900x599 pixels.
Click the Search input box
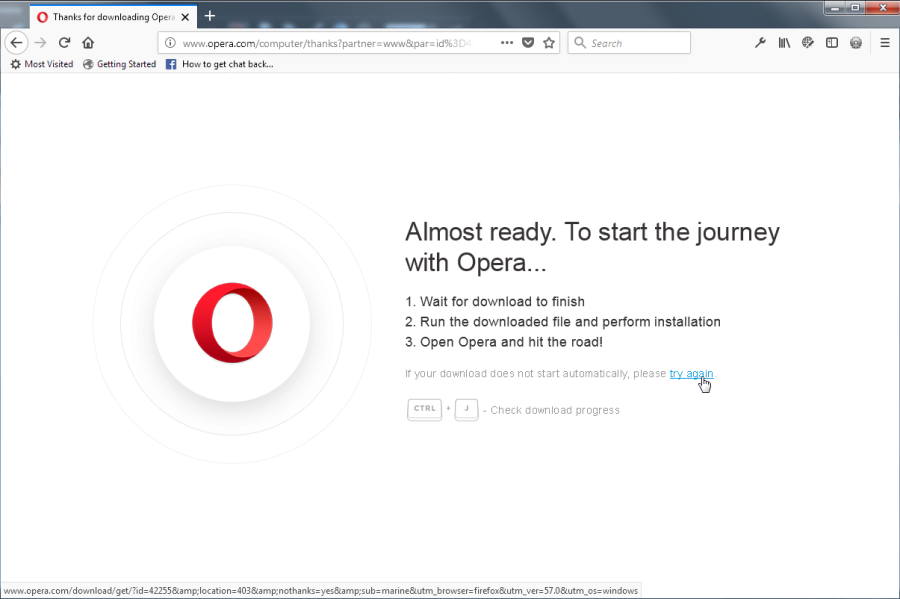[x=629, y=43]
